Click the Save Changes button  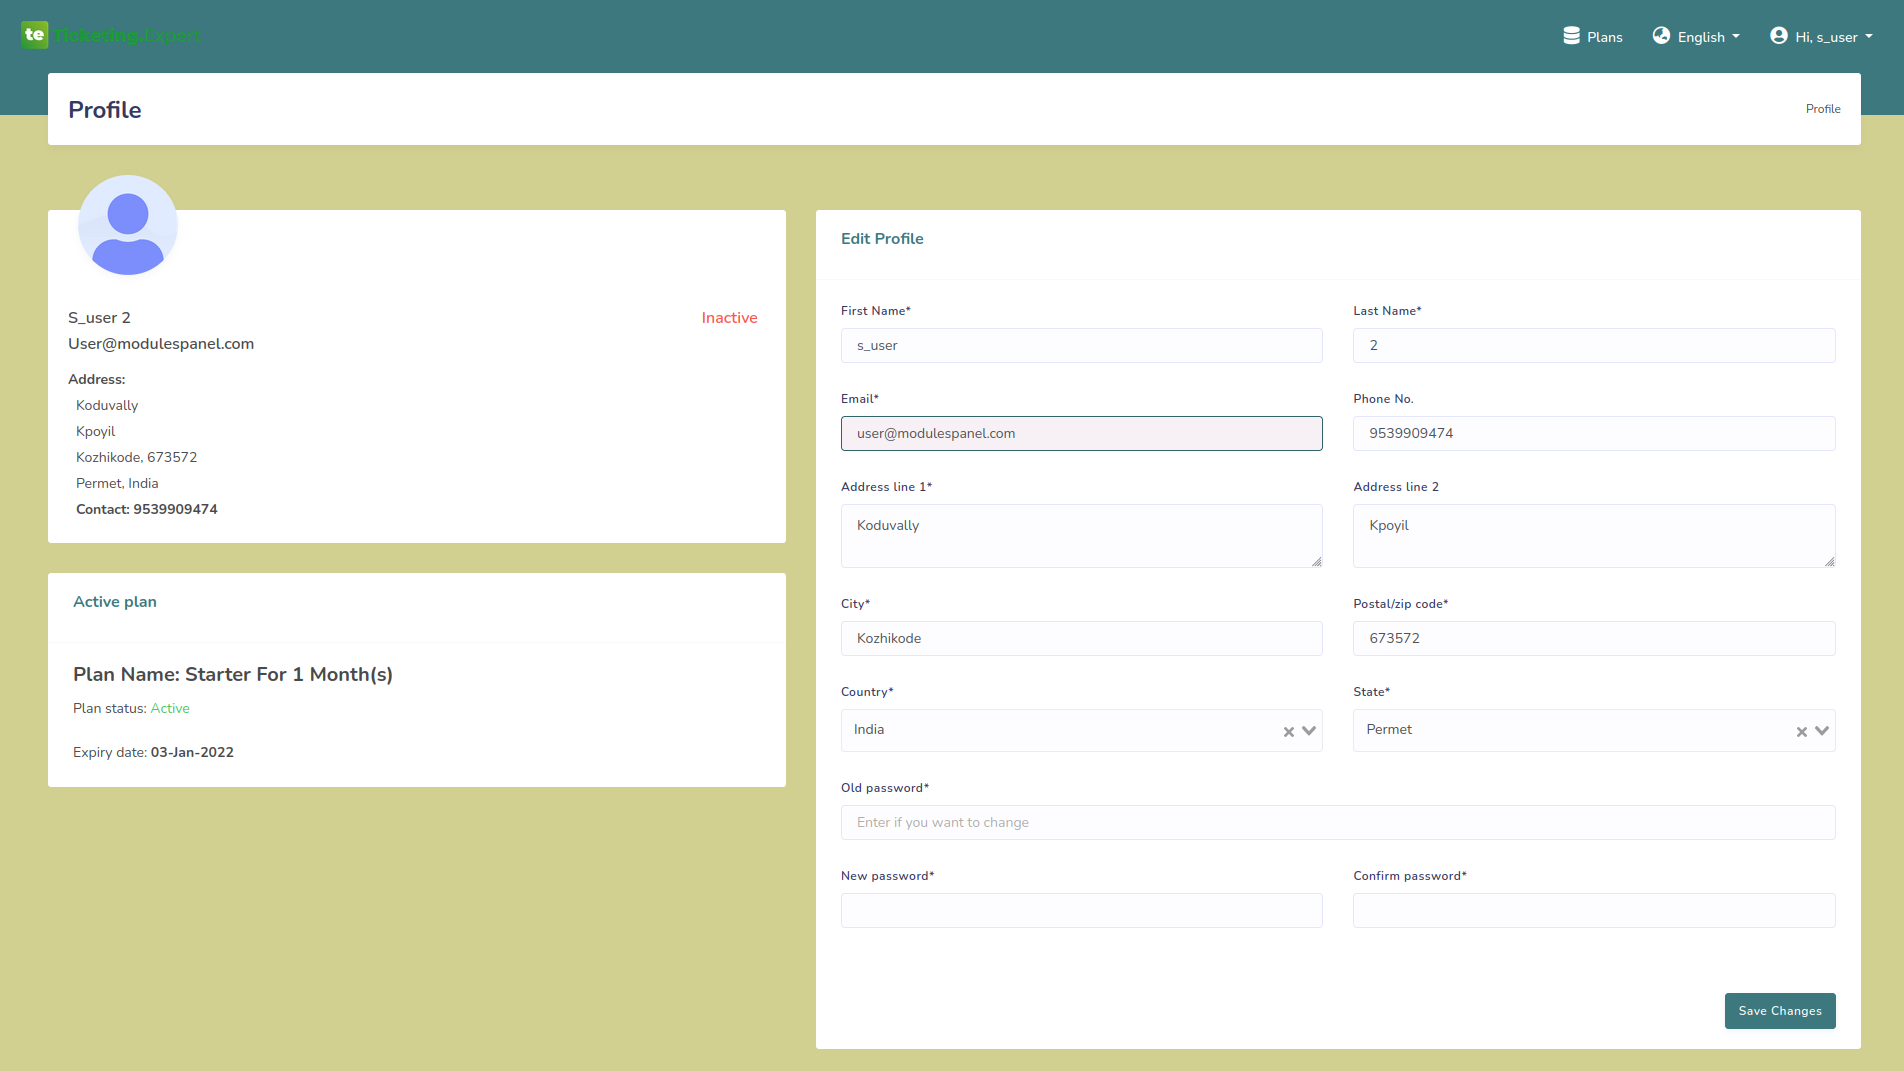tap(1779, 1011)
